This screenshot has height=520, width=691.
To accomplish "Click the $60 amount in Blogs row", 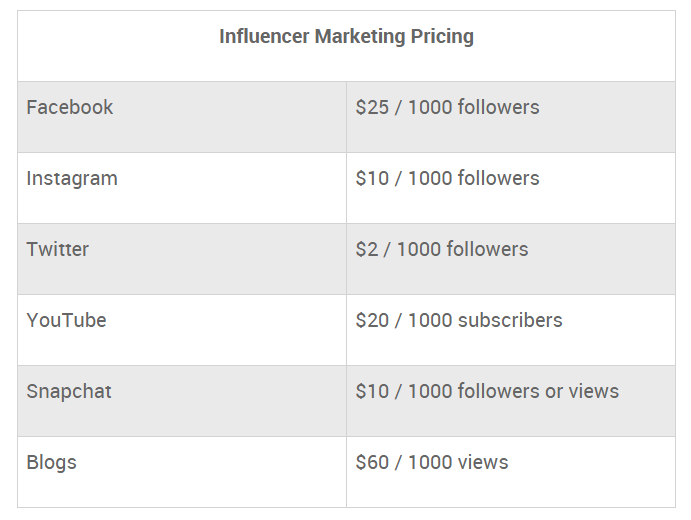I will coord(372,462).
